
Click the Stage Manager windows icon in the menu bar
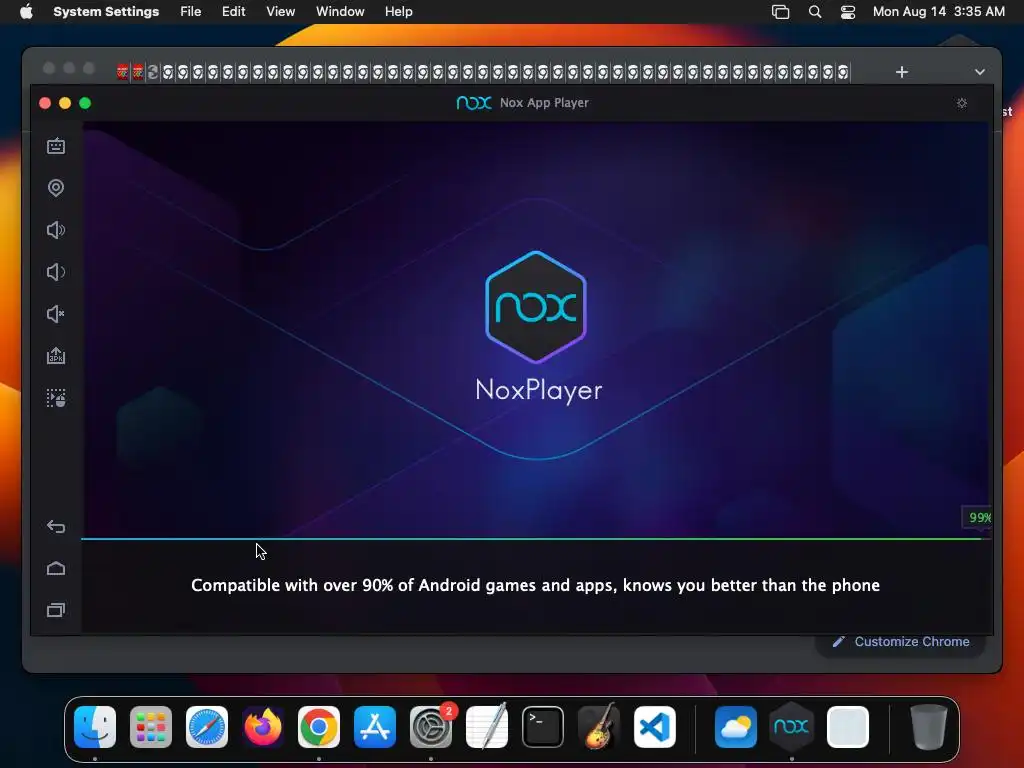tap(780, 12)
